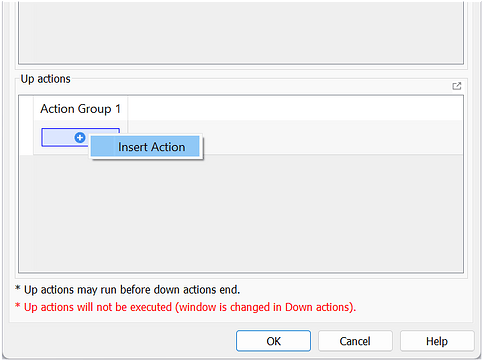Click the left gutter cell beside Action Group 1

coord(26,109)
